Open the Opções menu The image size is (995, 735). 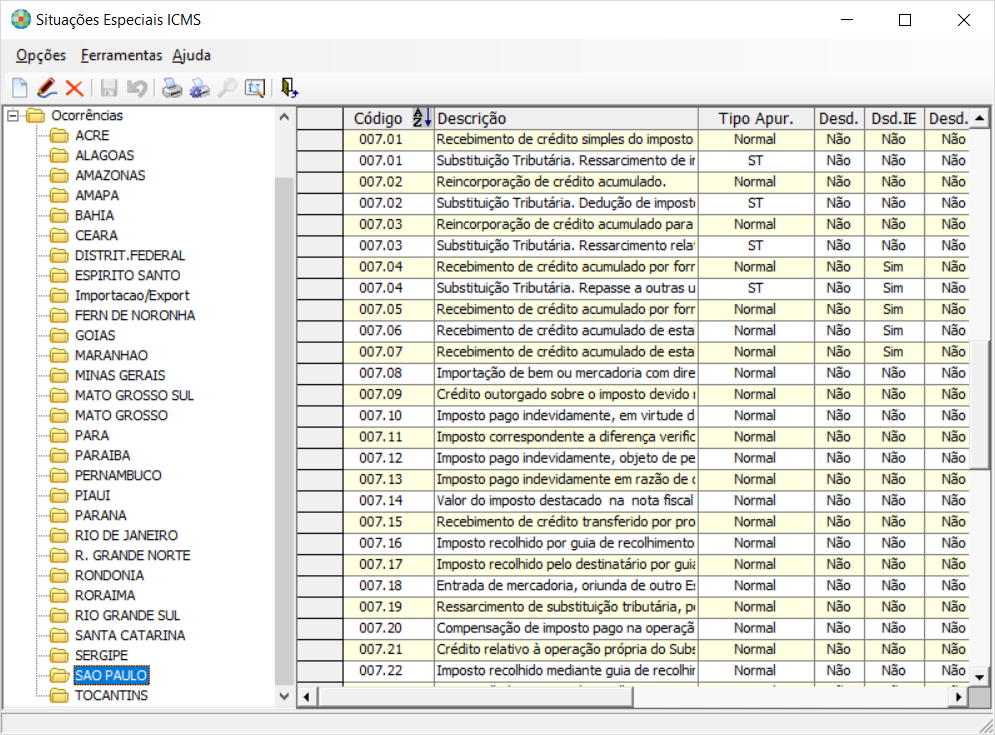point(41,55)
